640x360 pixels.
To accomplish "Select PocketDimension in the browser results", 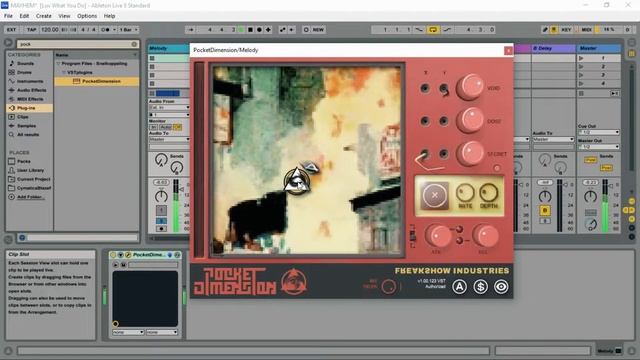I will pyautogui.click(x=97, y=81).
